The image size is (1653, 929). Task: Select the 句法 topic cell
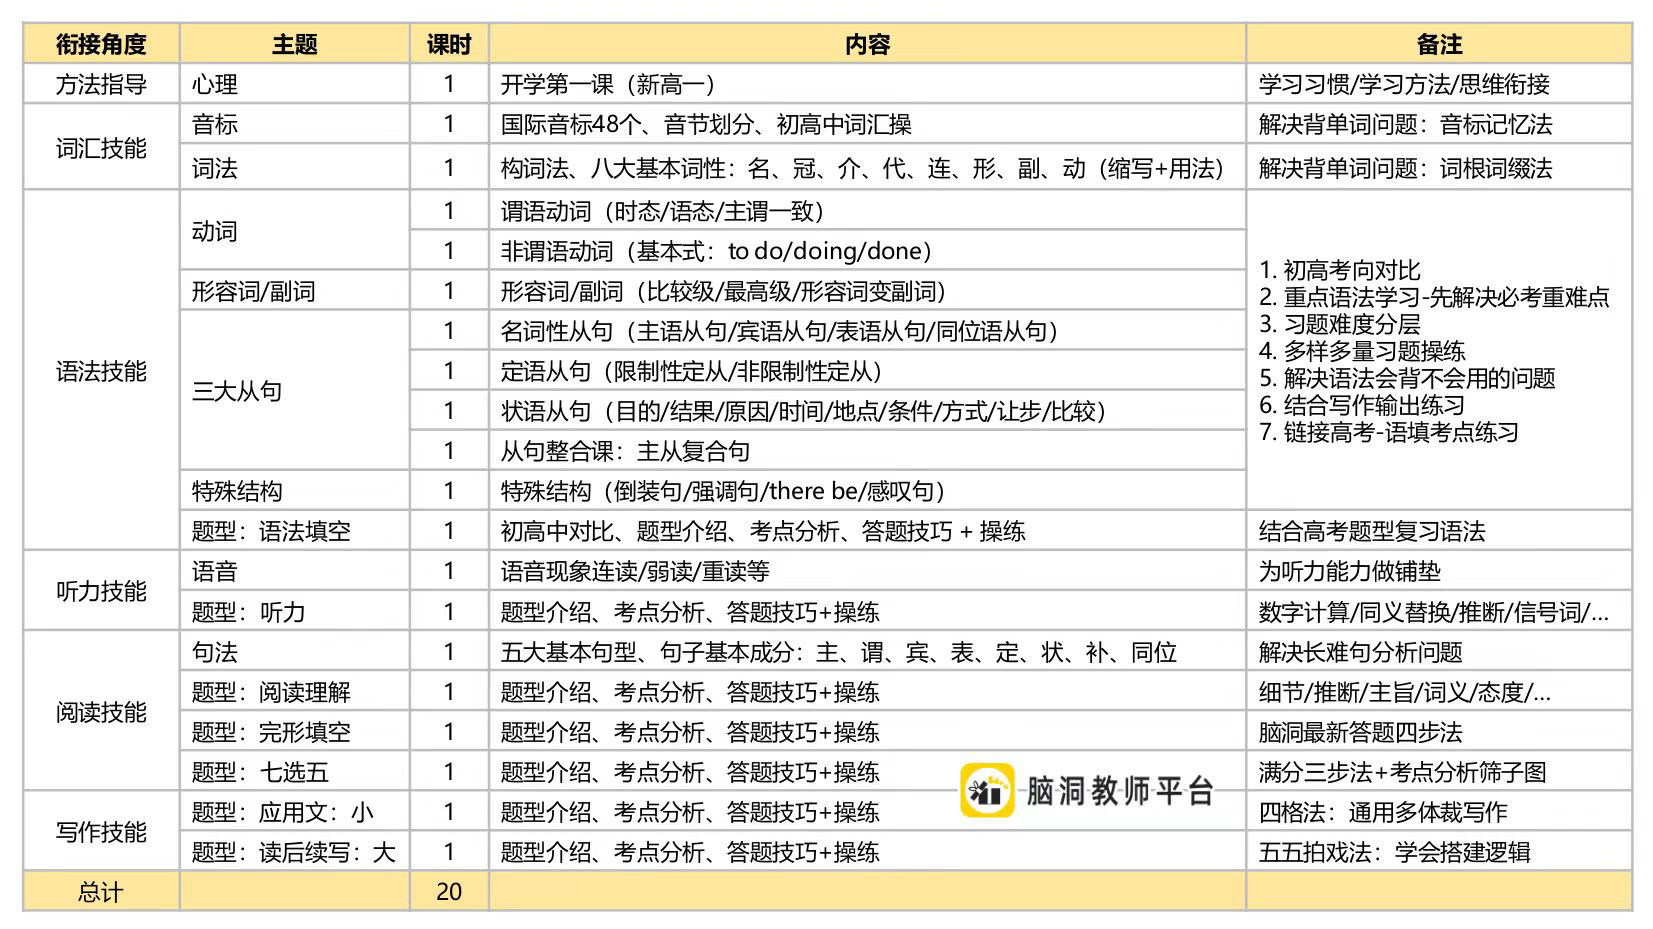[294, 651]
